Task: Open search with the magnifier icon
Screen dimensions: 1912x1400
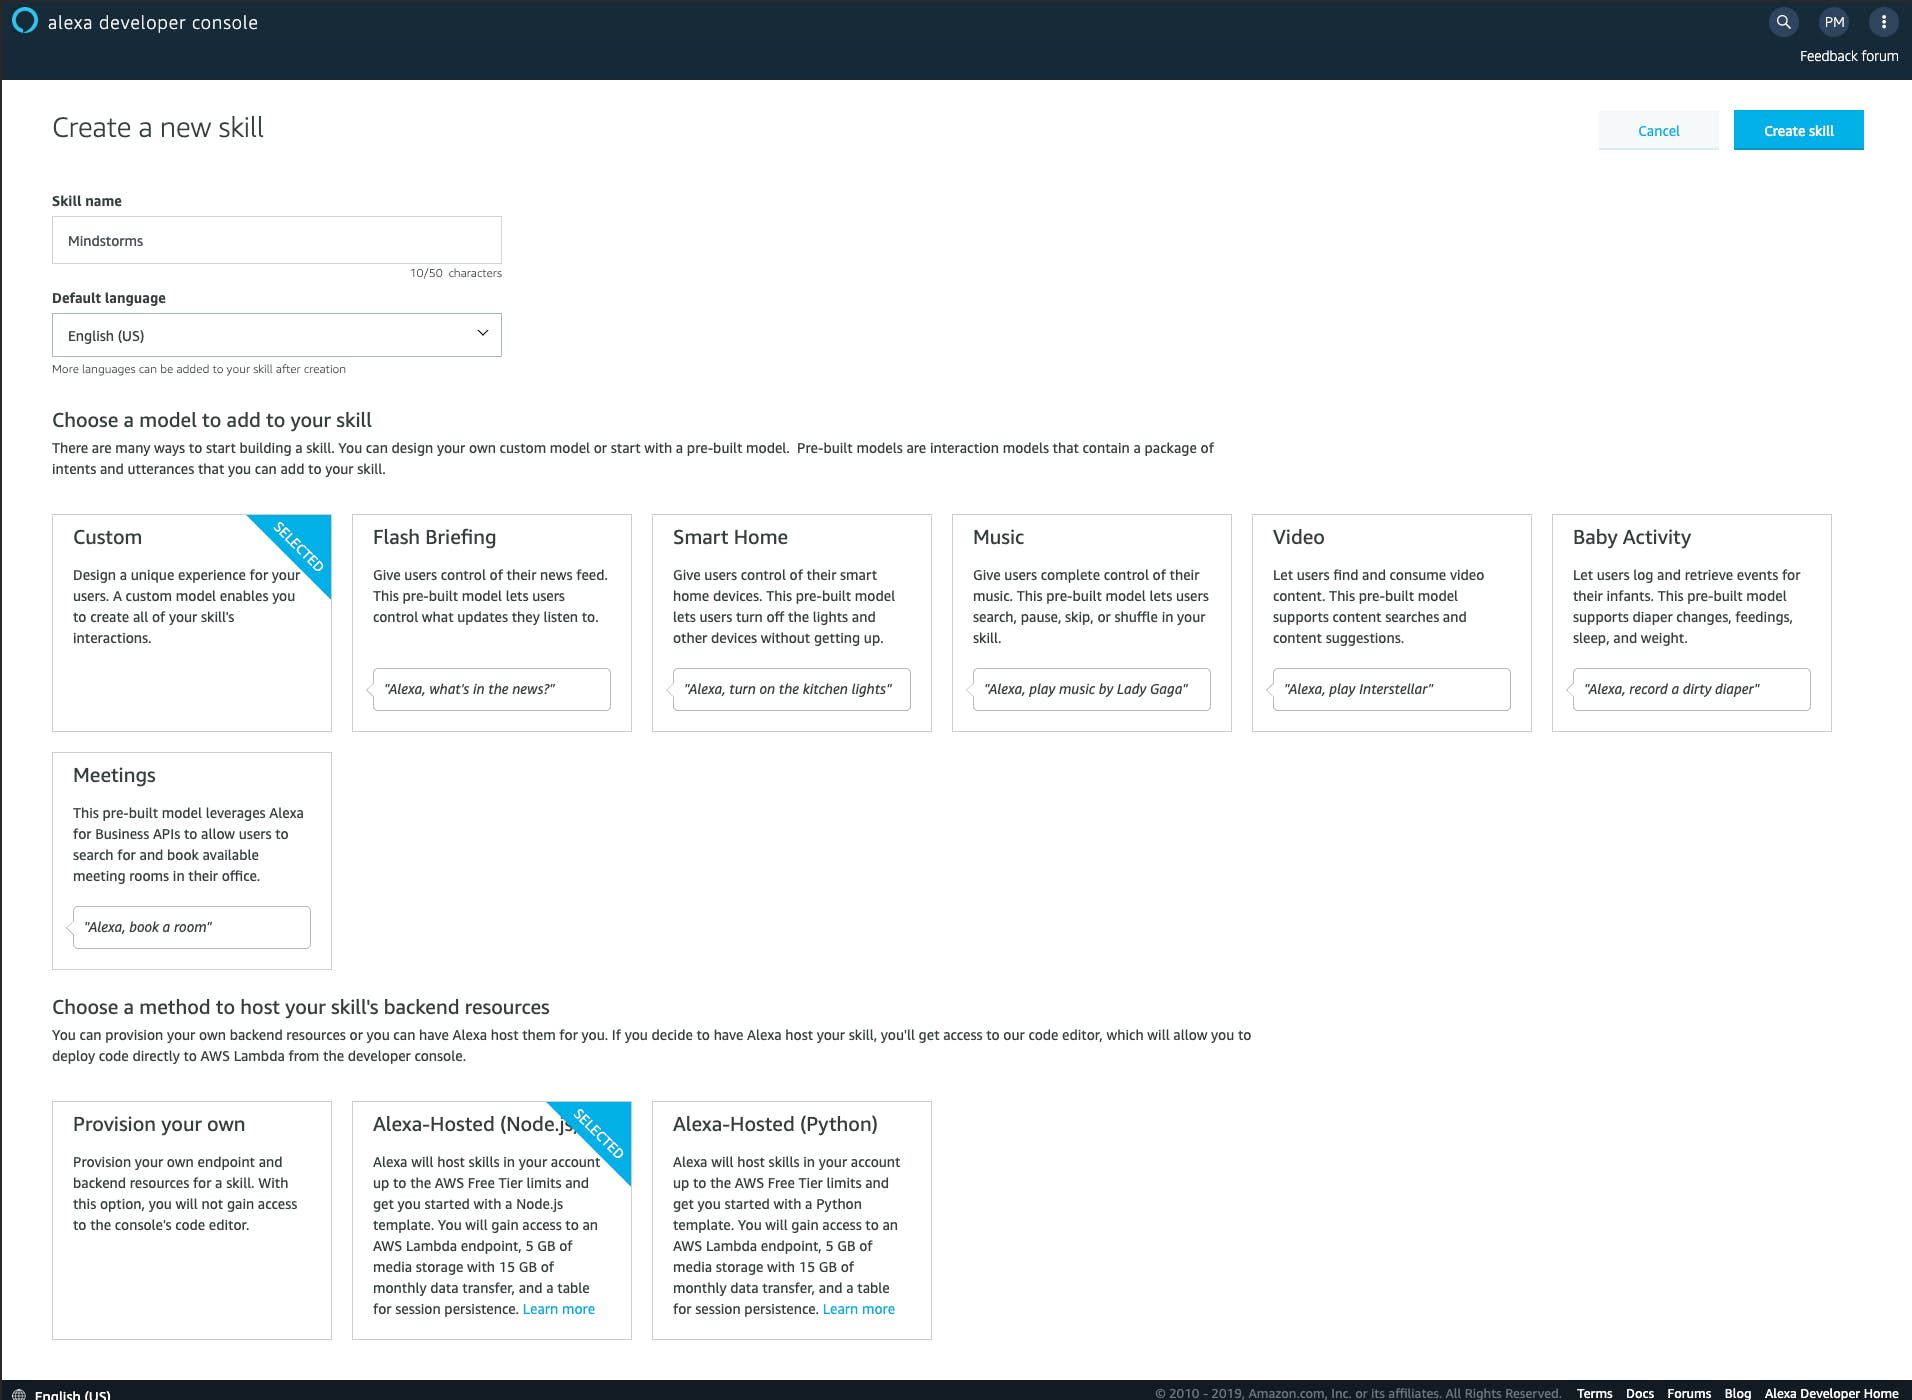Action: (x=1783, y=22)
